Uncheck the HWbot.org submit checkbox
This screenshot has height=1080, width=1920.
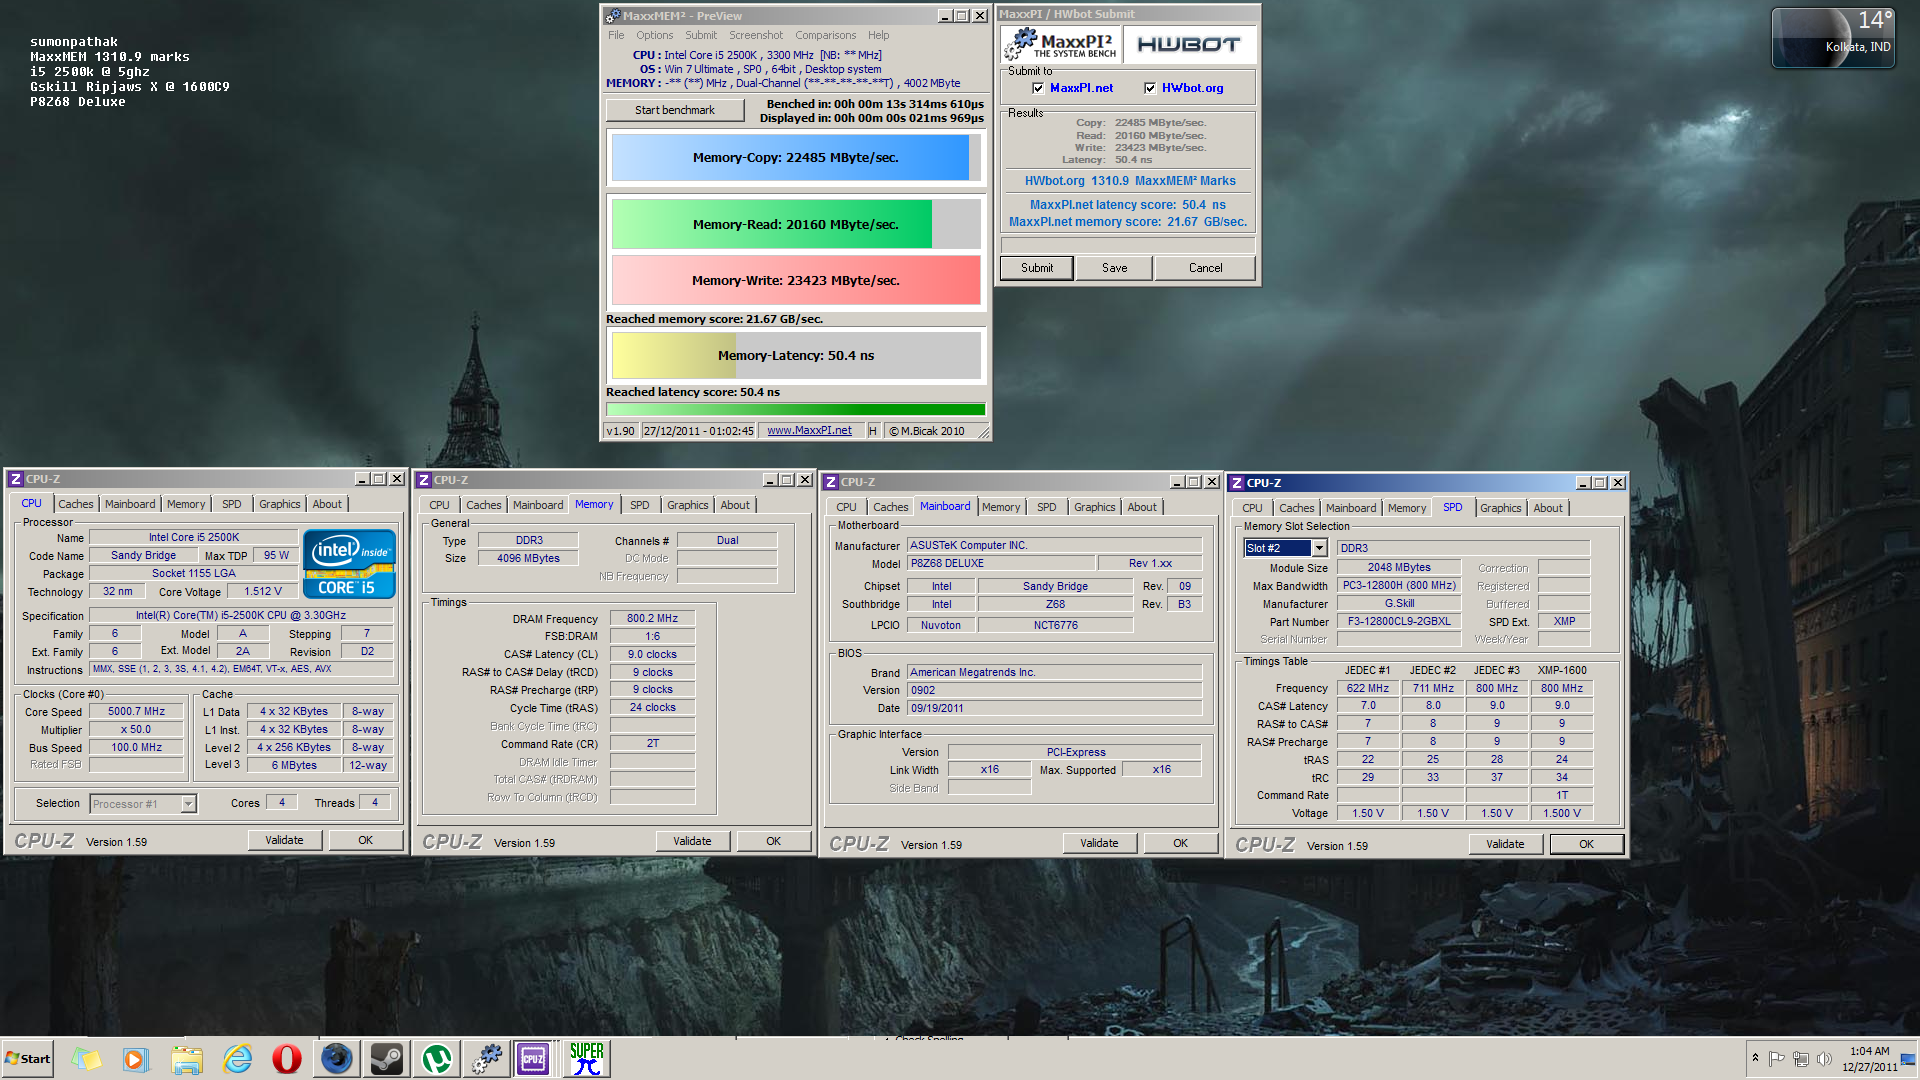click(1150, 88)
